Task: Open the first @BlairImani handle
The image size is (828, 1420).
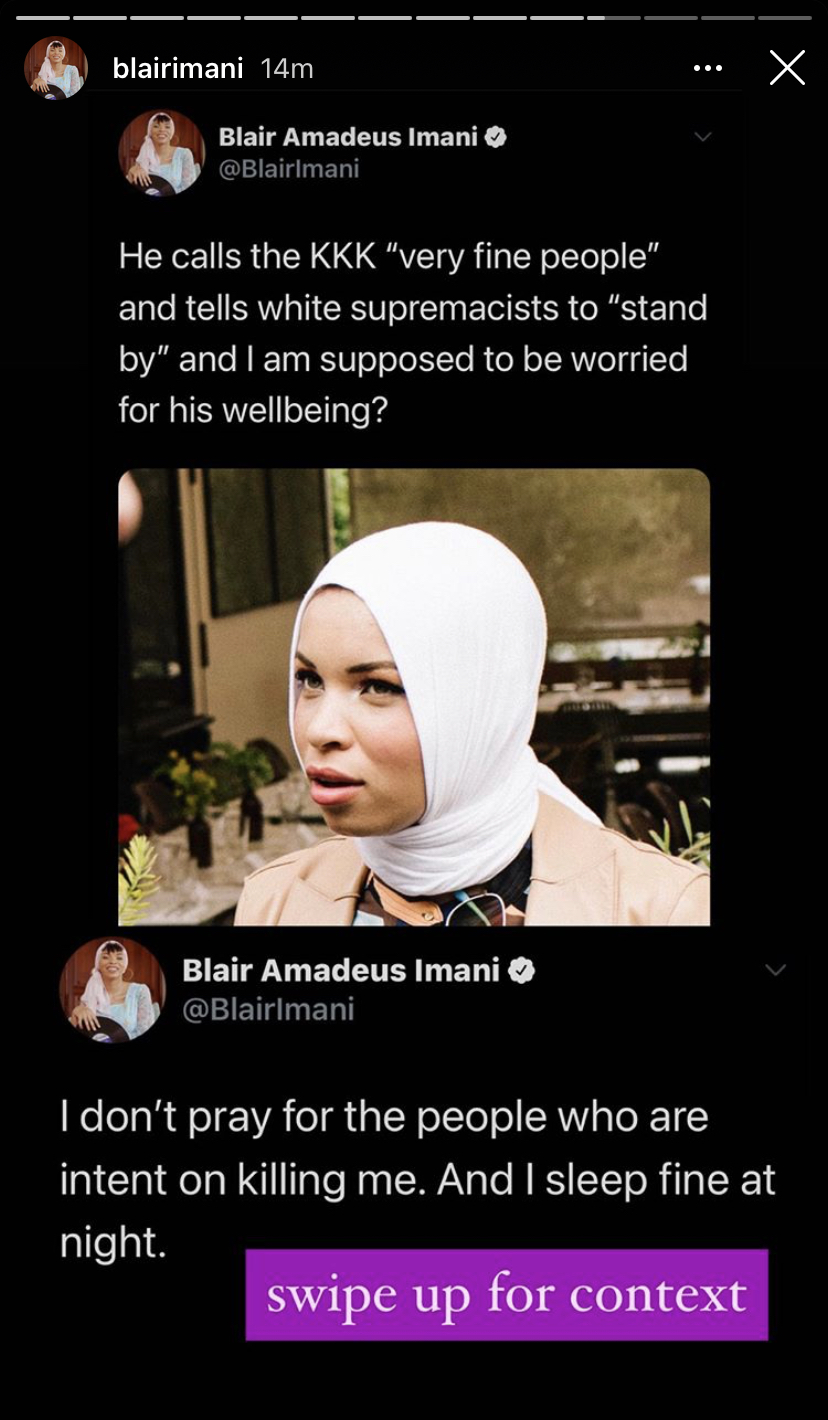Action: tap(289, 169)
